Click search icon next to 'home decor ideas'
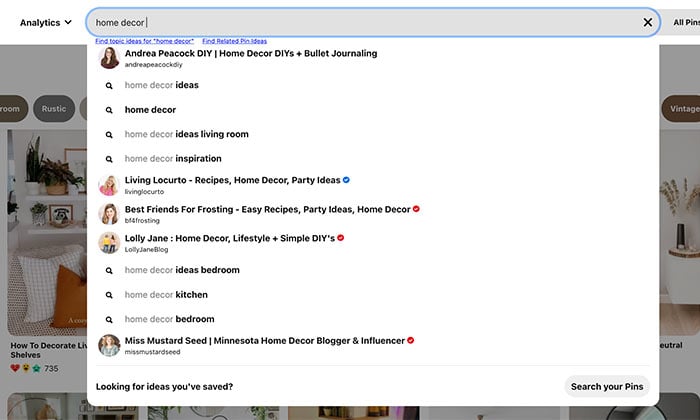Screen dimensions: 700x420 click(x=109, y=85)
